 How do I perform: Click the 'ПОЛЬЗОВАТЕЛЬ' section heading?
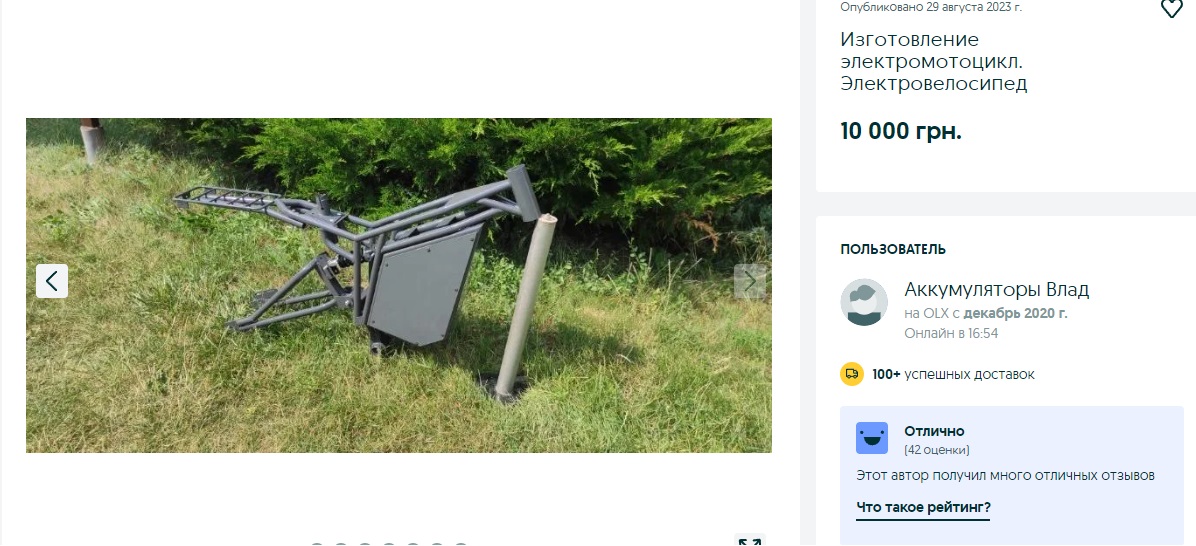pos(893,249)
